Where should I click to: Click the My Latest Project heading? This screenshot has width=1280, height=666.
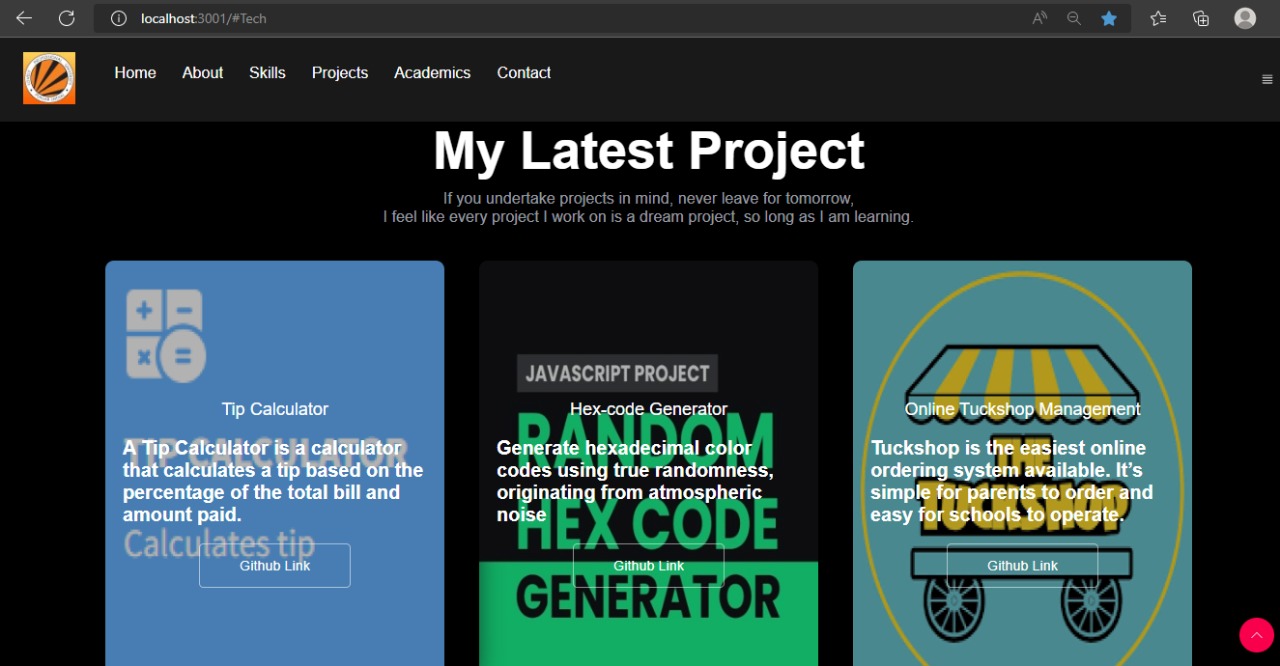pyautogui.click(x=649, y=151)
